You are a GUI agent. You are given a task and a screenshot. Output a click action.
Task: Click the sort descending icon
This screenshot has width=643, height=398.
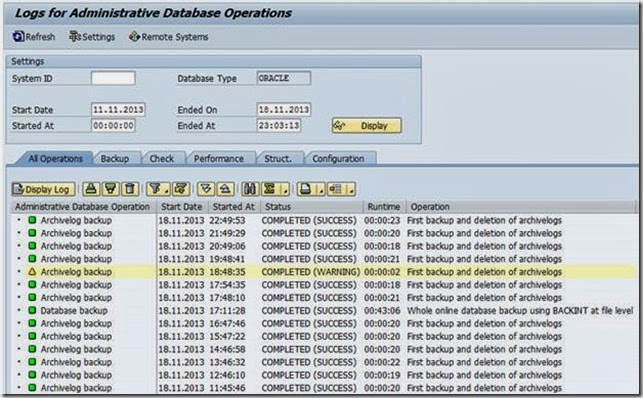[110, 189]
